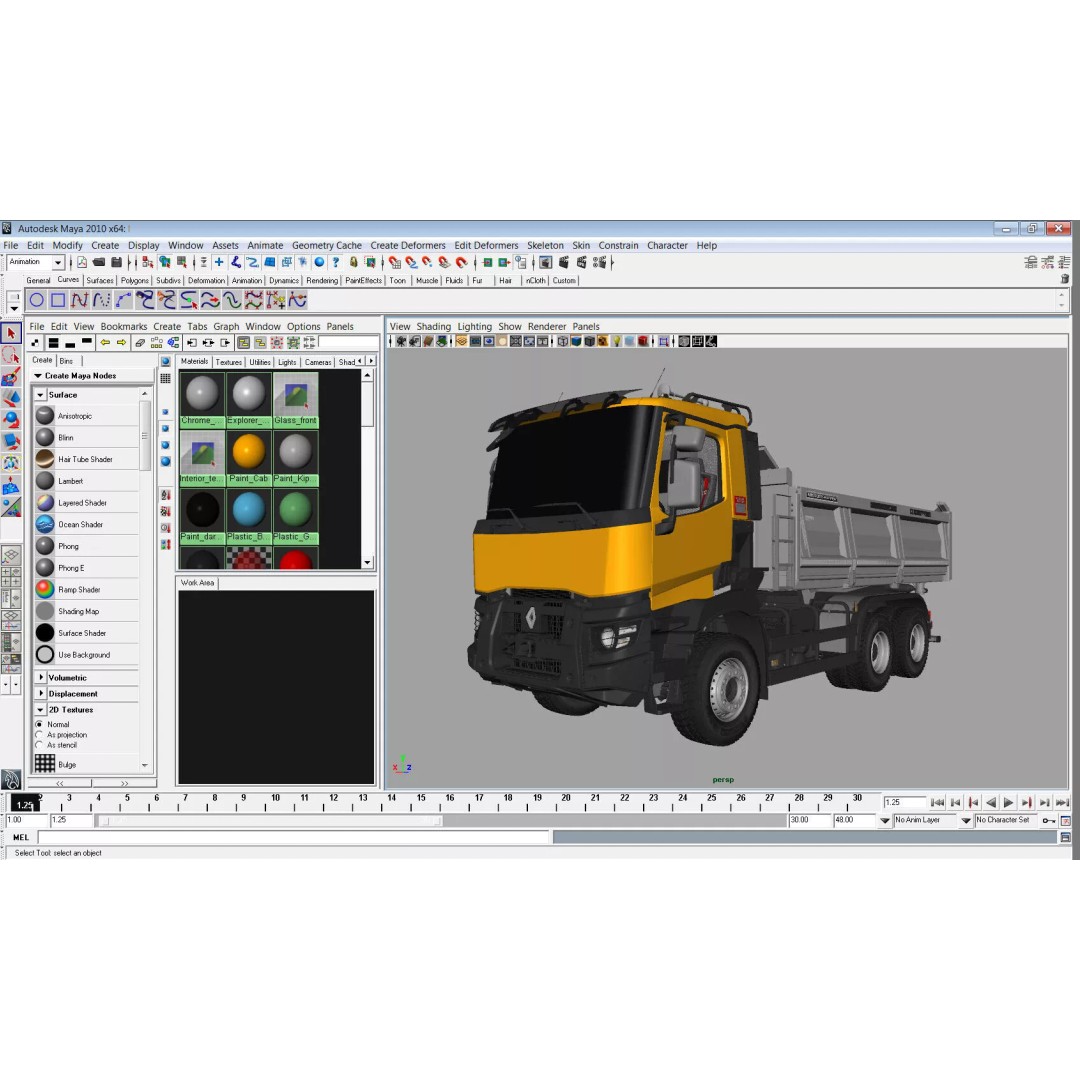Expand the Displacement category

(41, 694)
